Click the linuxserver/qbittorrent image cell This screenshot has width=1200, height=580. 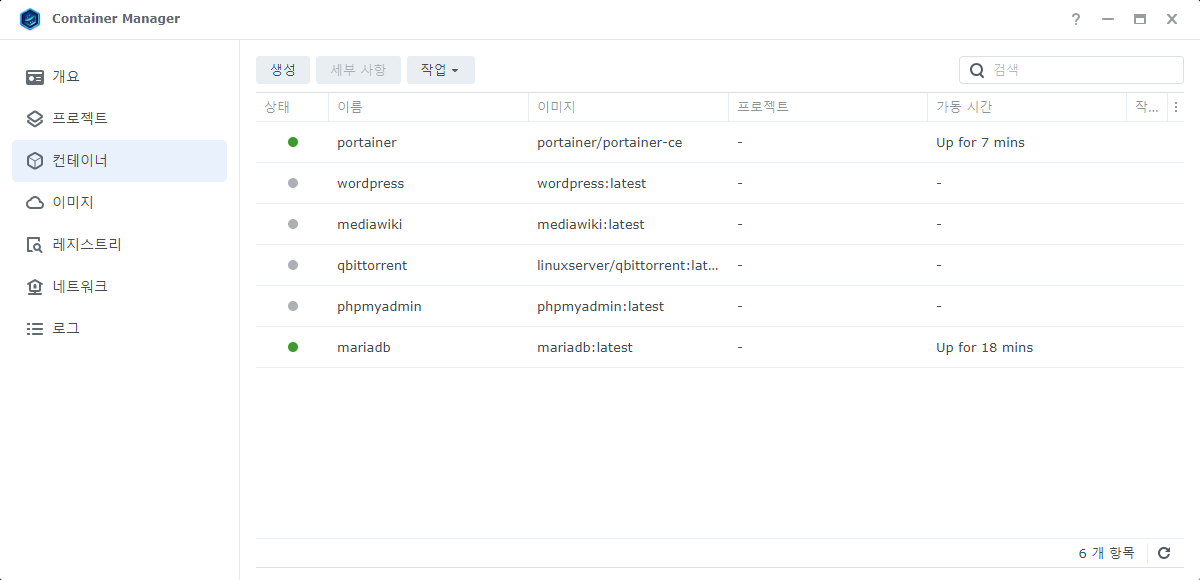[x=628, y=265]
